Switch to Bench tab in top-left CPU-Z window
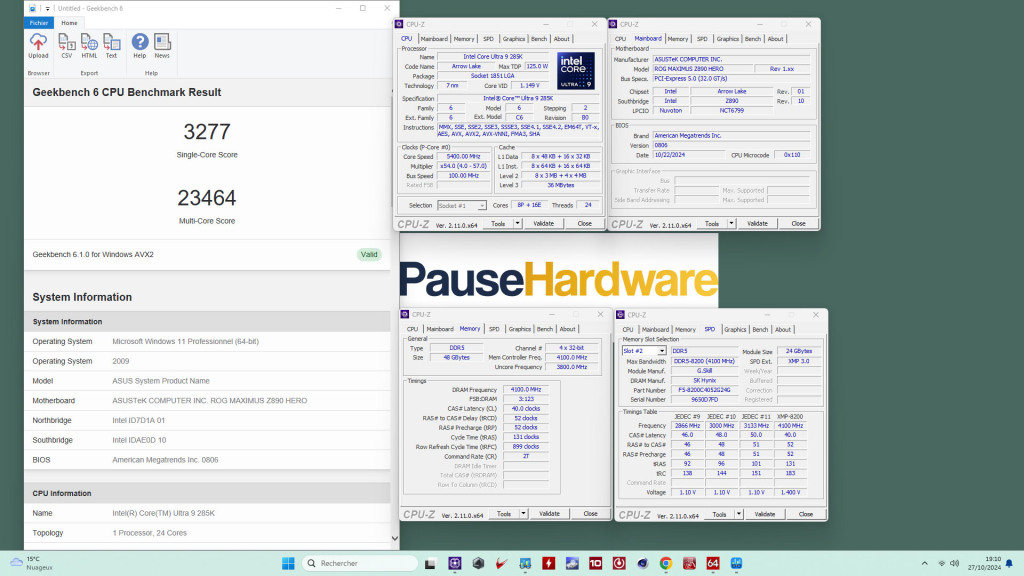Screen dimensions: 1024x576 point(539,39)
